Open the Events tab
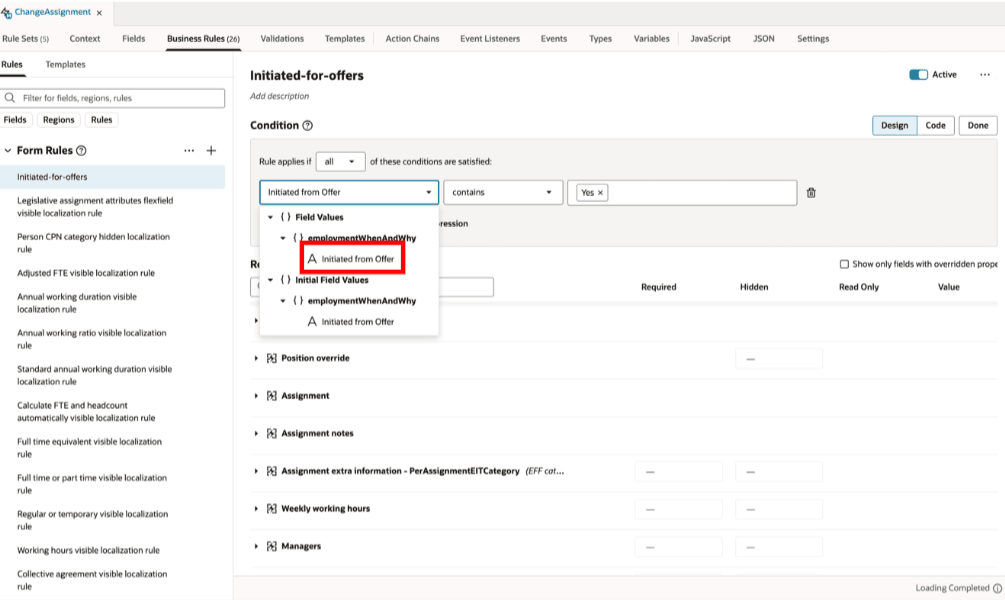The image size is (1005, 600). [x=554, y=38]
